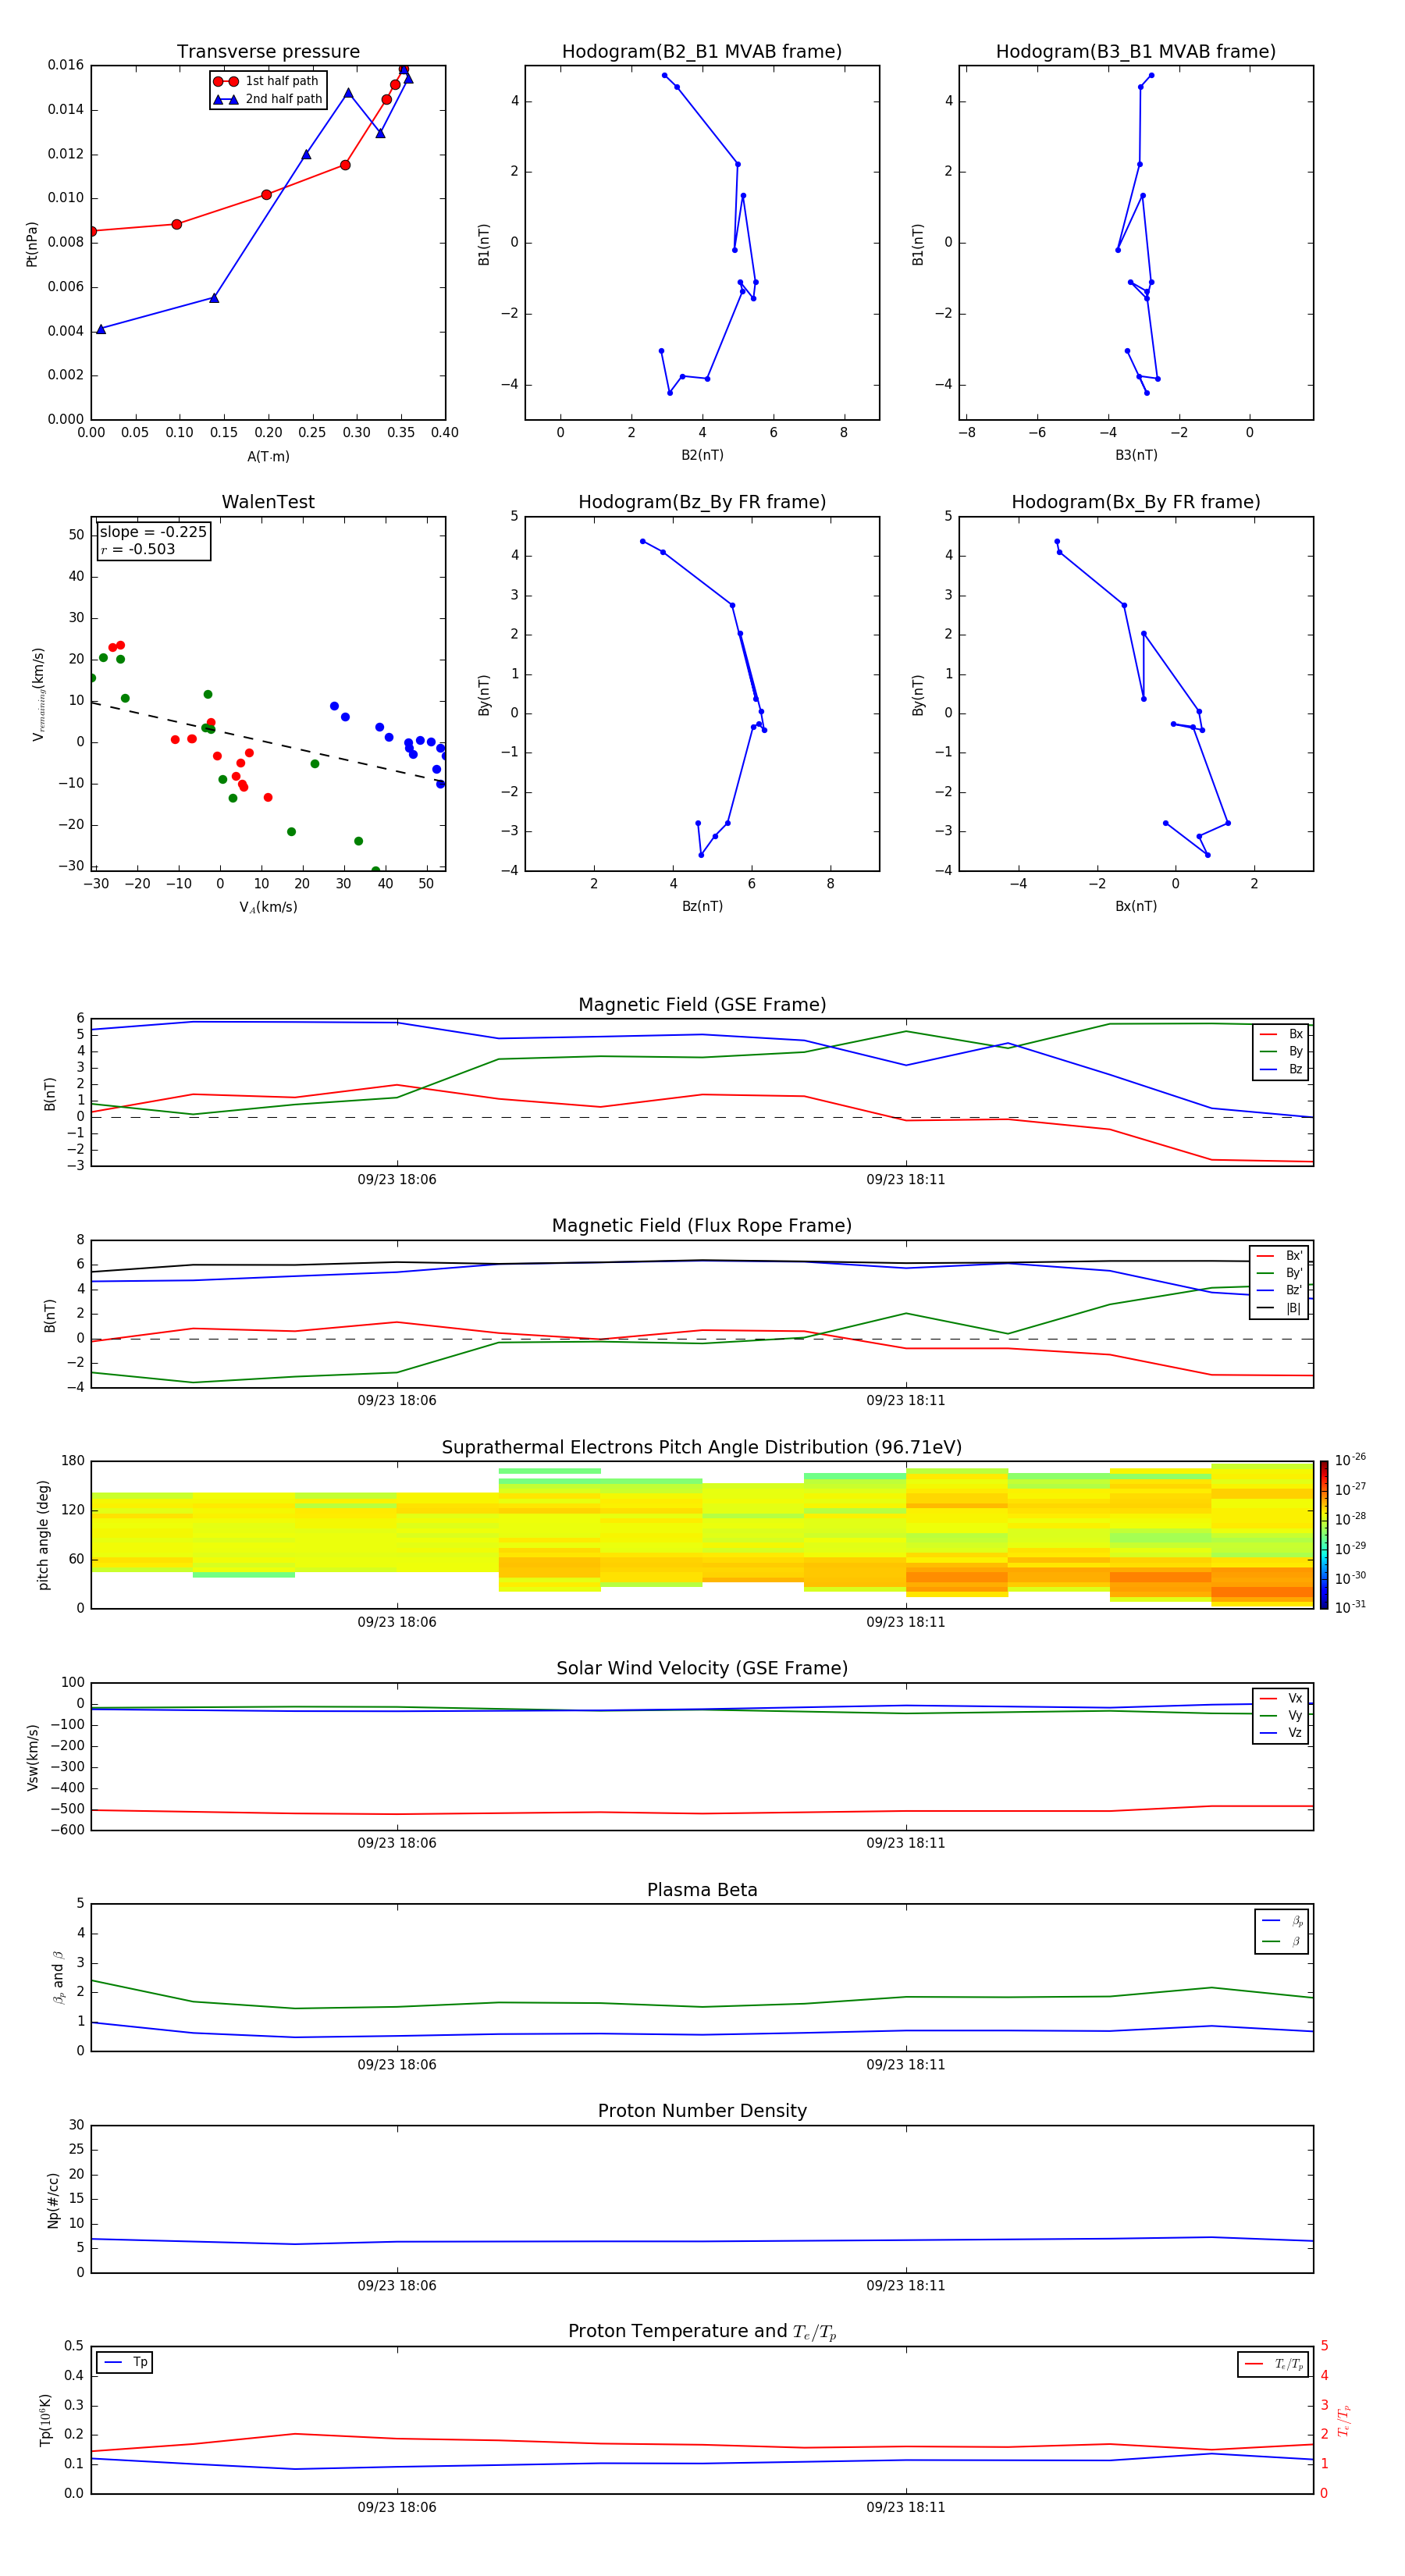This screenshot has height=2576, width=1405.
Task: Click the 'B2(nT)' x-axis label
Action: click(702, 455)
